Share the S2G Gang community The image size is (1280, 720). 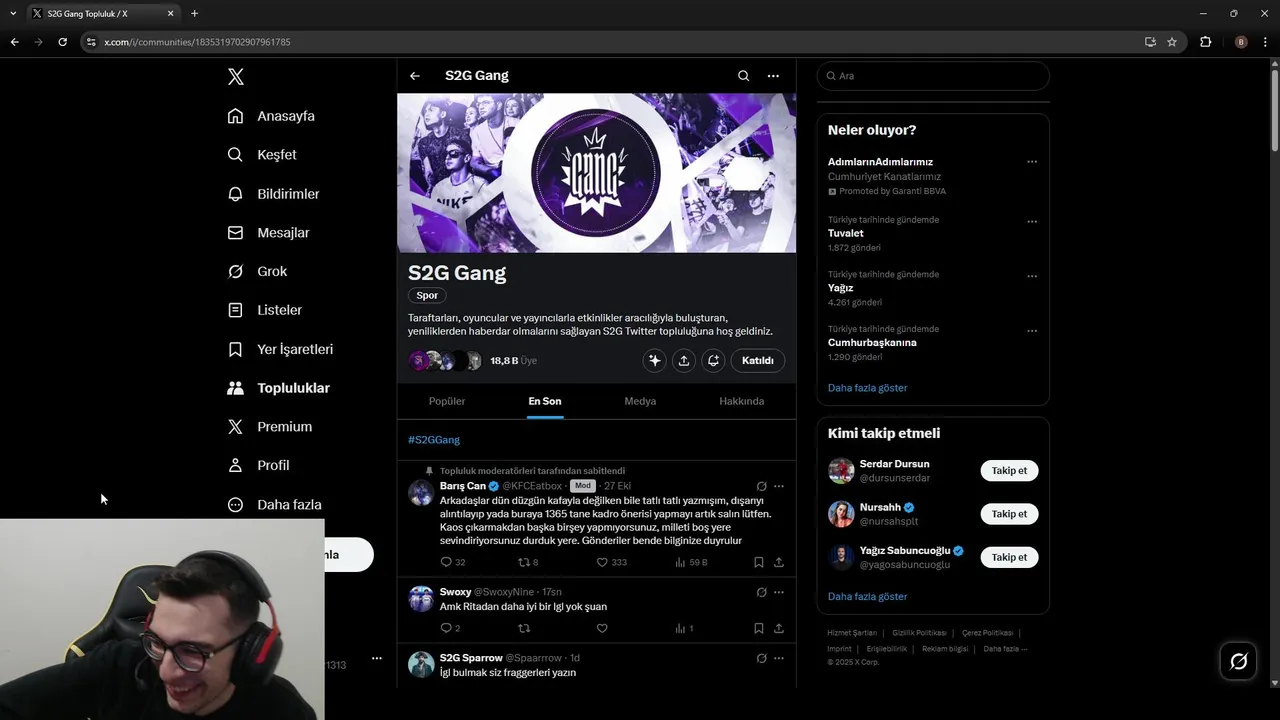click(x=684, y=361)
